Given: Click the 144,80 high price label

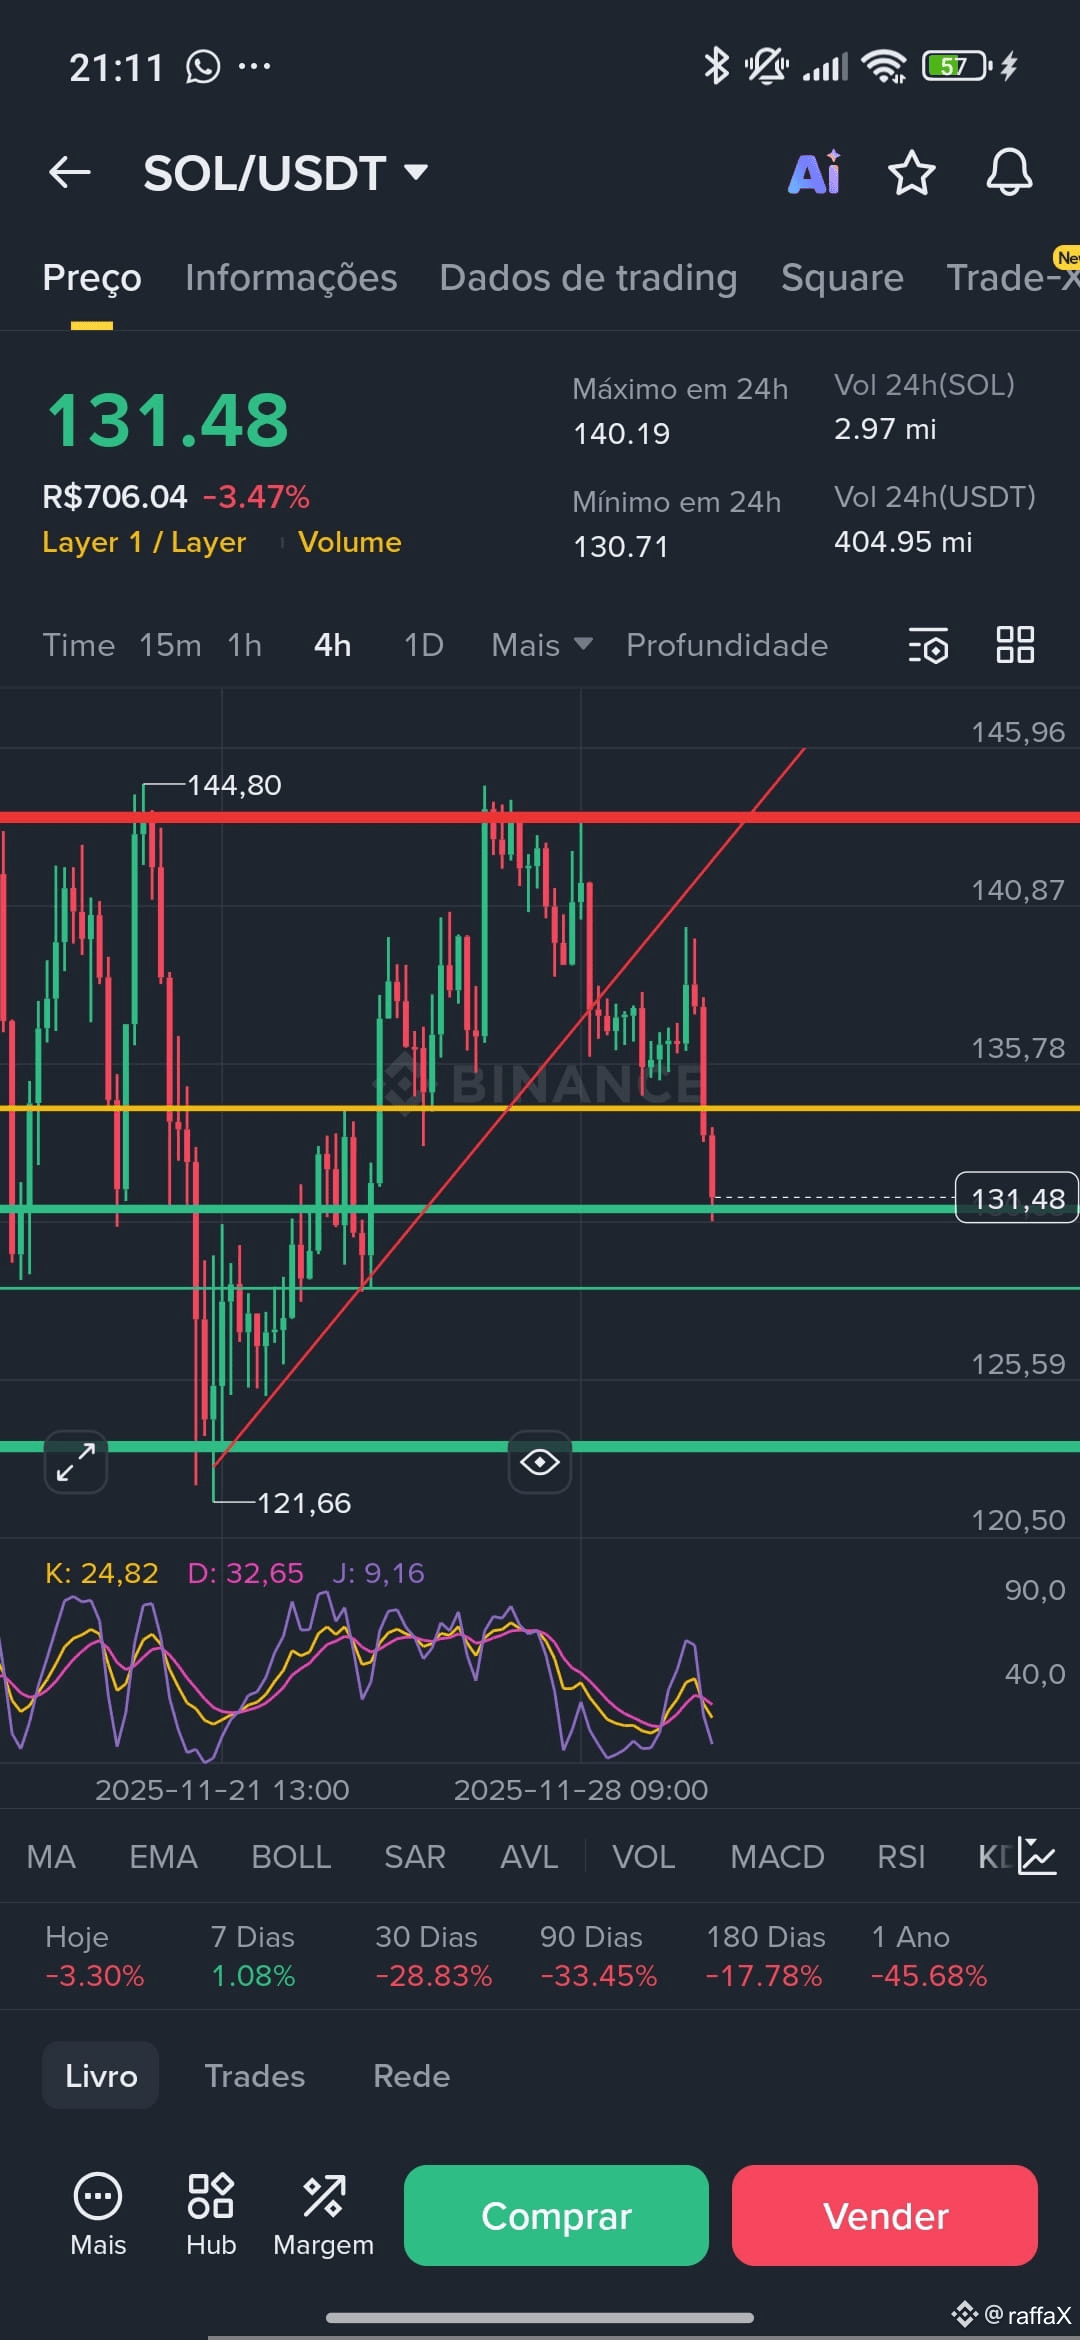Looking at the screenshot, I should pos(234,785).
